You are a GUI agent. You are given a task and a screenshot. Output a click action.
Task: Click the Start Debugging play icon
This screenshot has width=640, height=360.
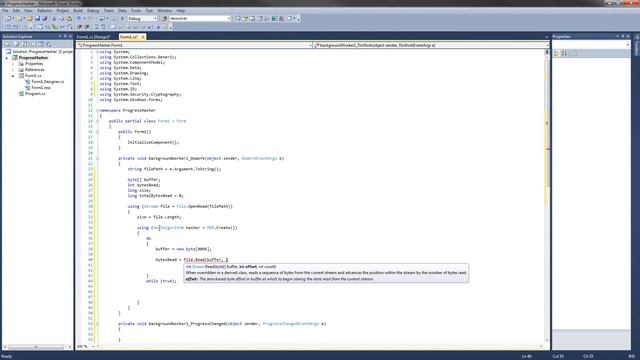tap(122, 18)
